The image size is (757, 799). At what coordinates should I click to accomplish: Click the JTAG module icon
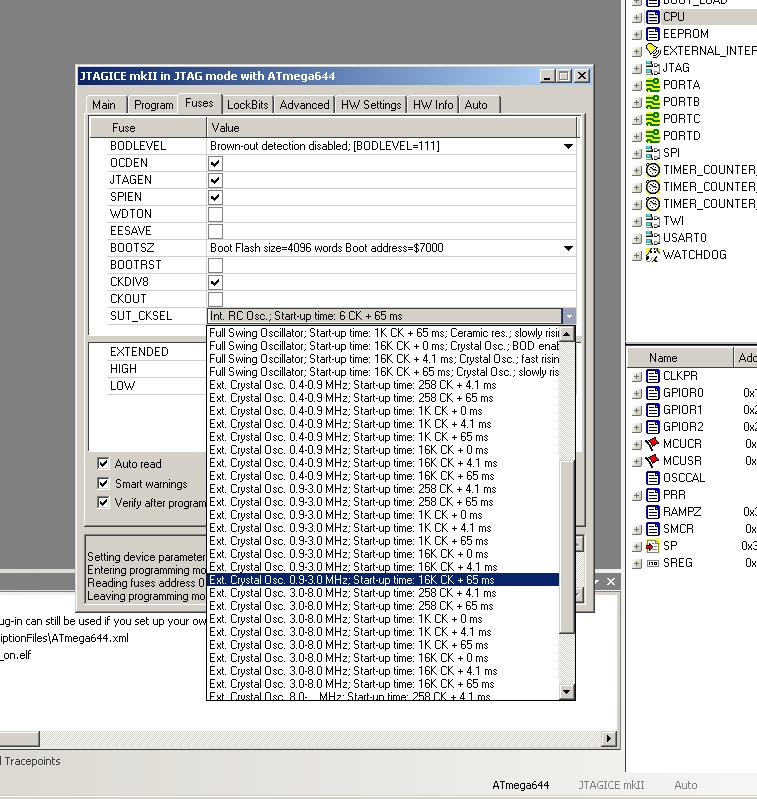[653, 68]
